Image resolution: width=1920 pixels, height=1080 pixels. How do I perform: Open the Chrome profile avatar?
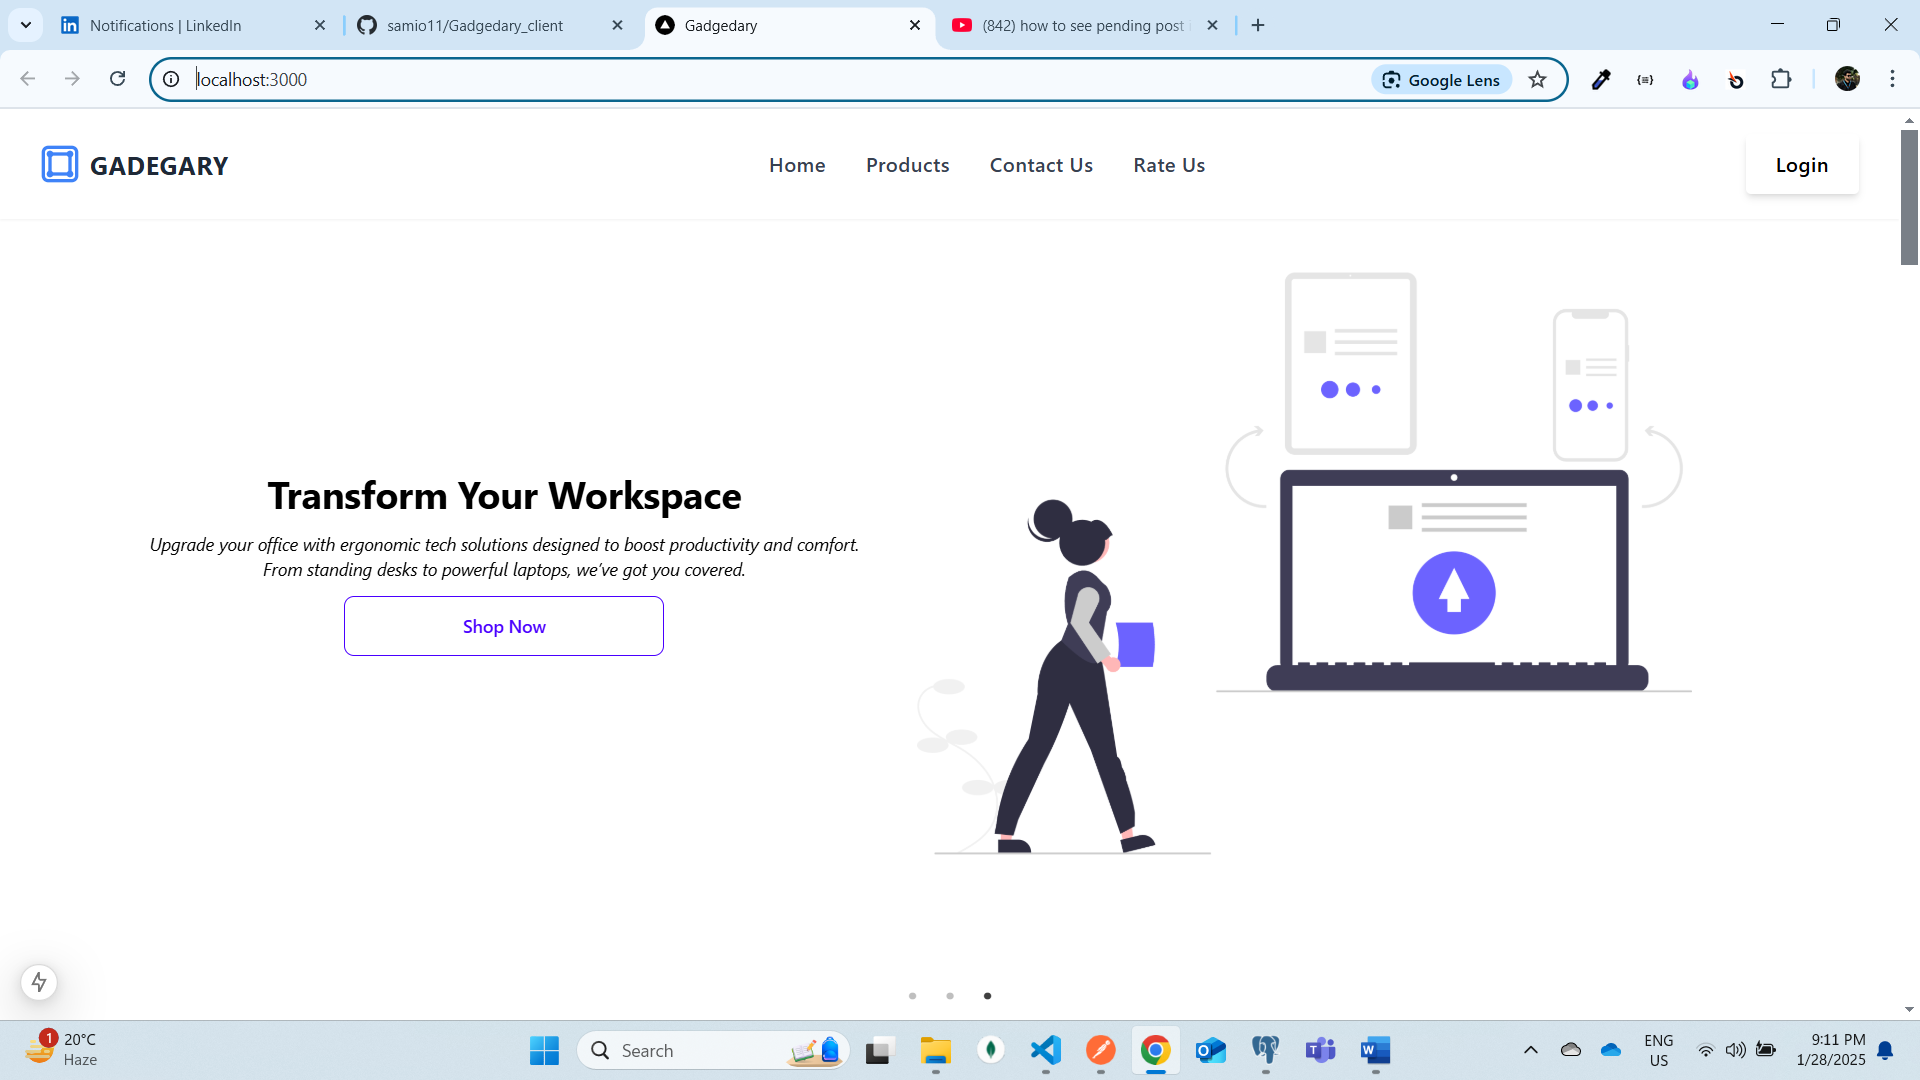[1847, 79]
